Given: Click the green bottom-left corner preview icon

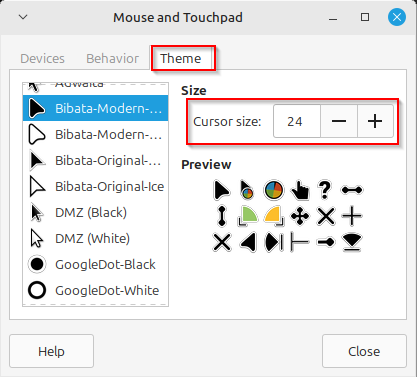Looking at the screenshot, I should (x=248, y=216).
